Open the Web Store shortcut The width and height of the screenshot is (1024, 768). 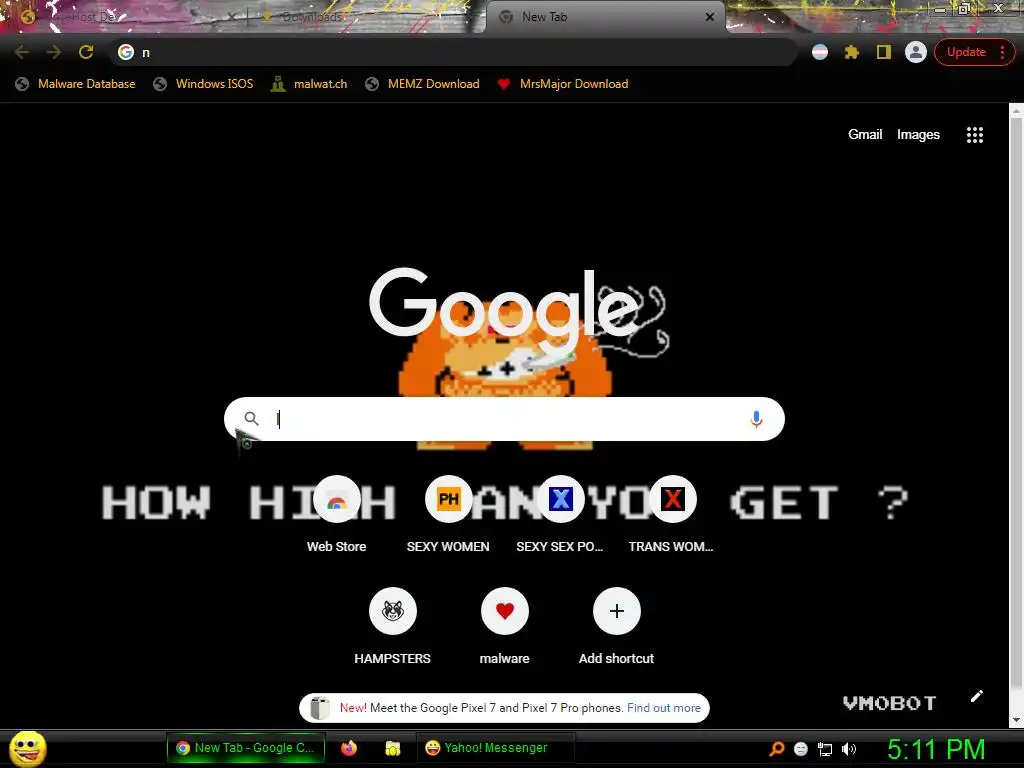point(336,516)
